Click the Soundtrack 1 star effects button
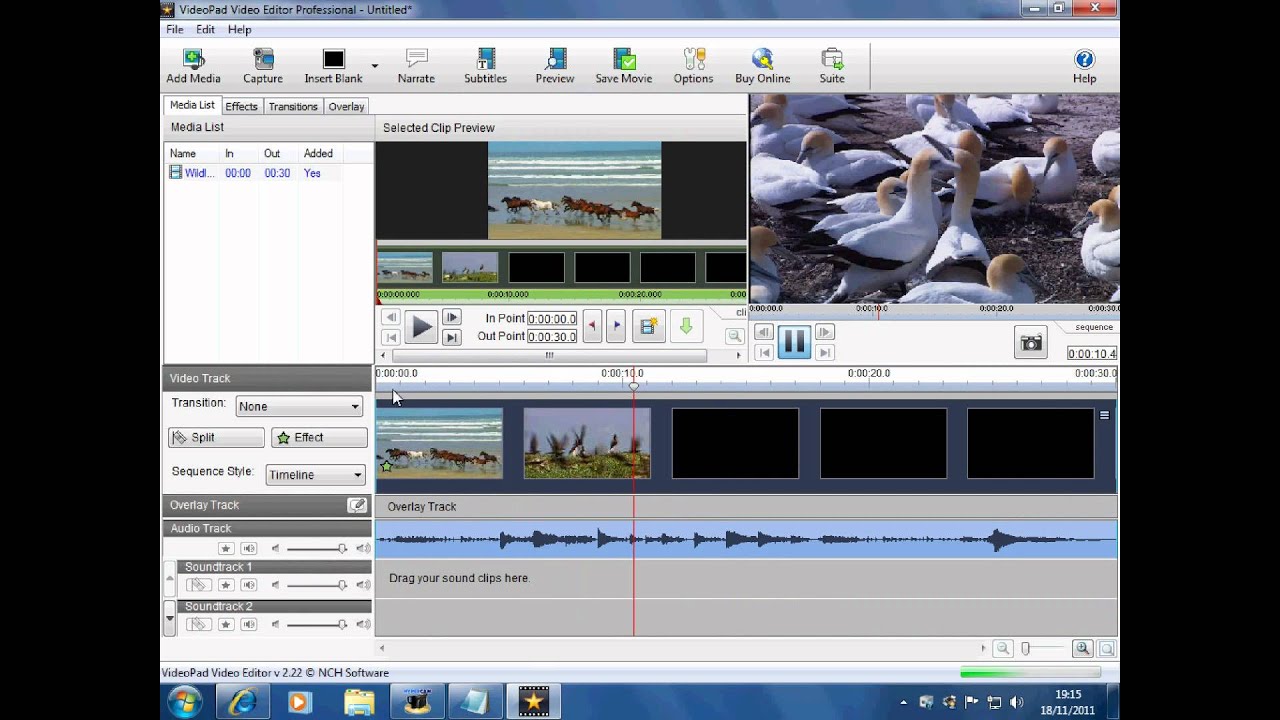 226,585
